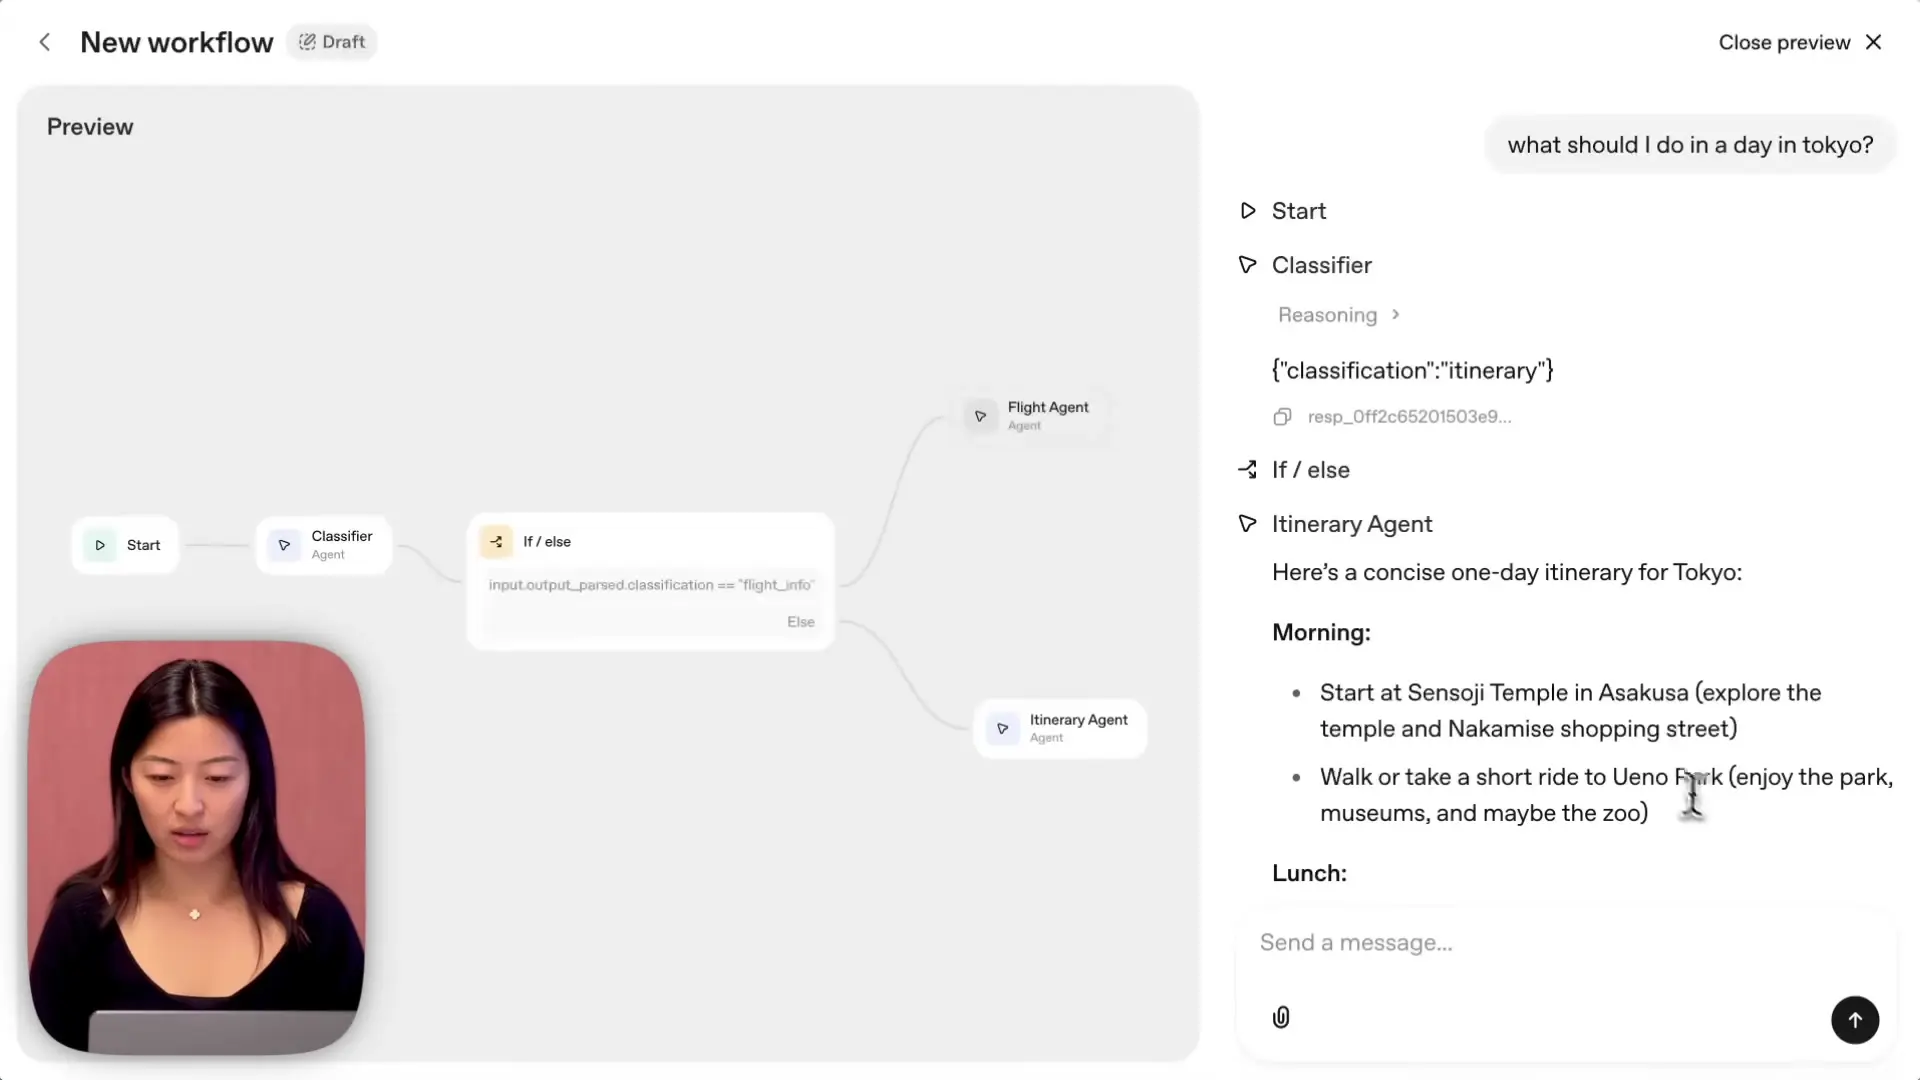Click the paperclip attach file icon
Image resolution: width=1920 pixels, height=1080 pixels.
click(x=1281, y=1018)
